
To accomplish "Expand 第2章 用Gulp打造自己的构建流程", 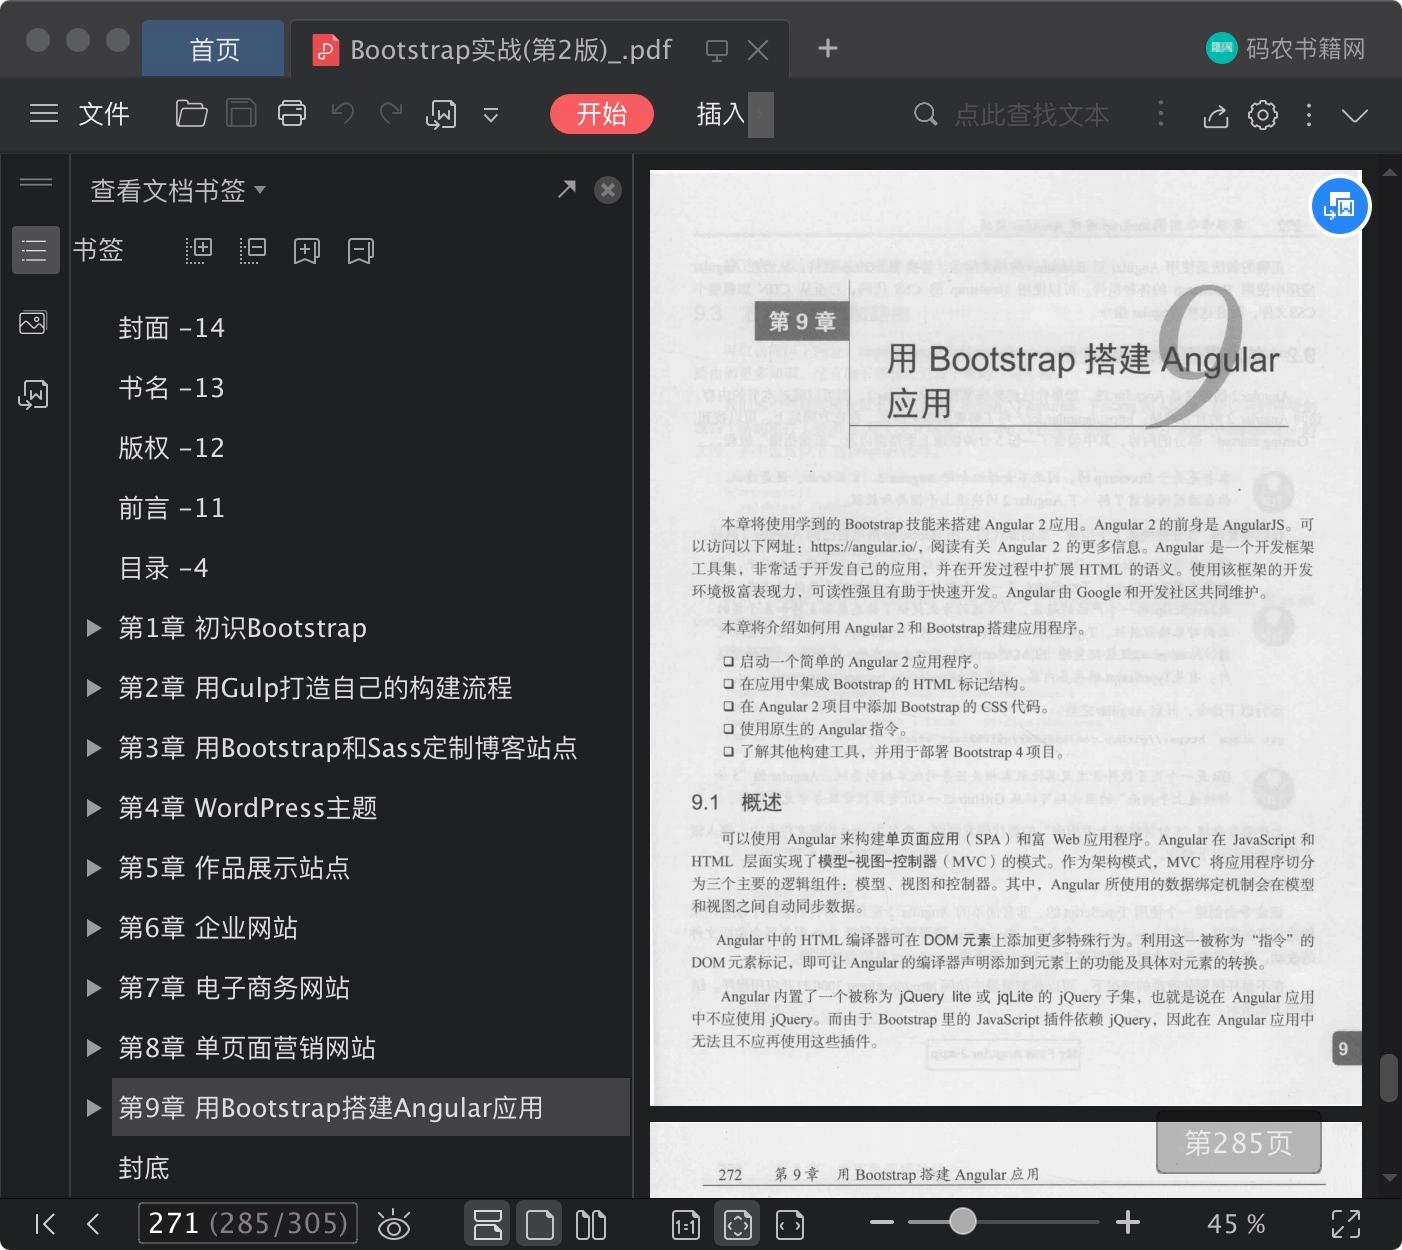I will pyautogui.click(x=94, y=688).
